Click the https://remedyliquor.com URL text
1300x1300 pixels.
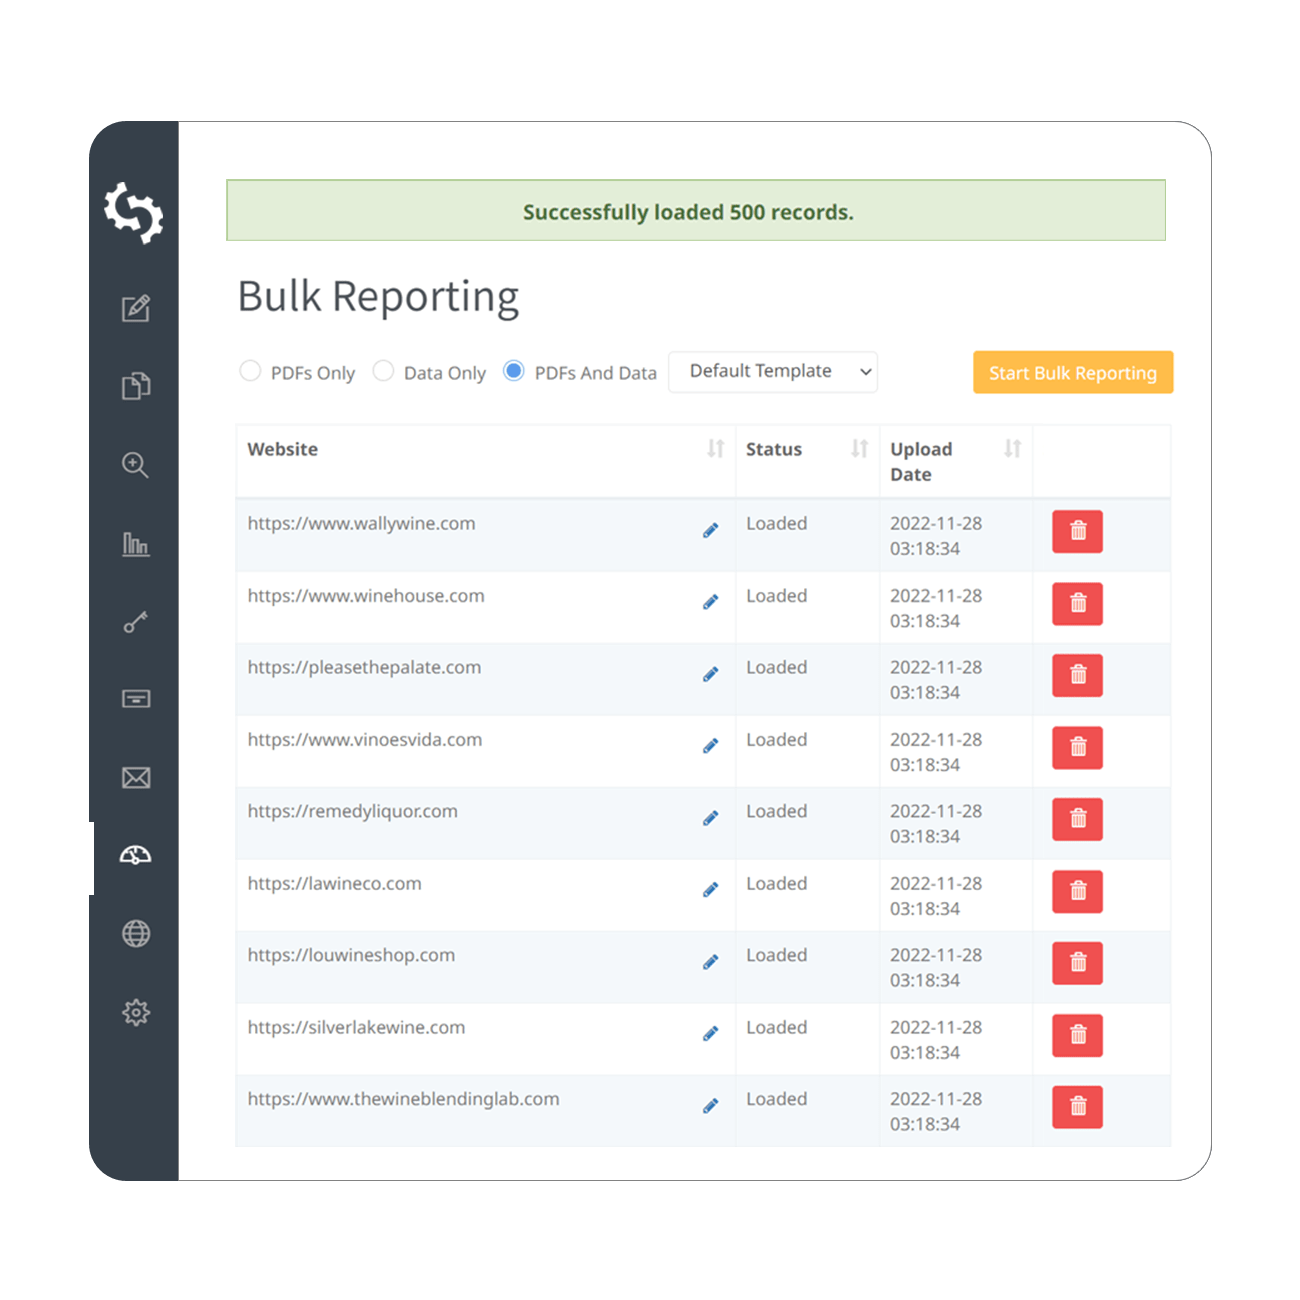click(352, 812)
